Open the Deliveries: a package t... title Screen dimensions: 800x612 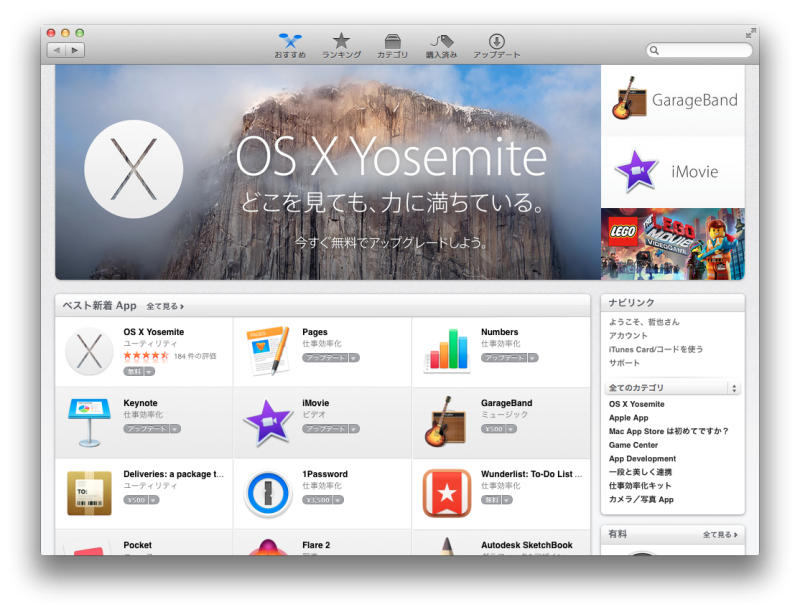[173, 474]
